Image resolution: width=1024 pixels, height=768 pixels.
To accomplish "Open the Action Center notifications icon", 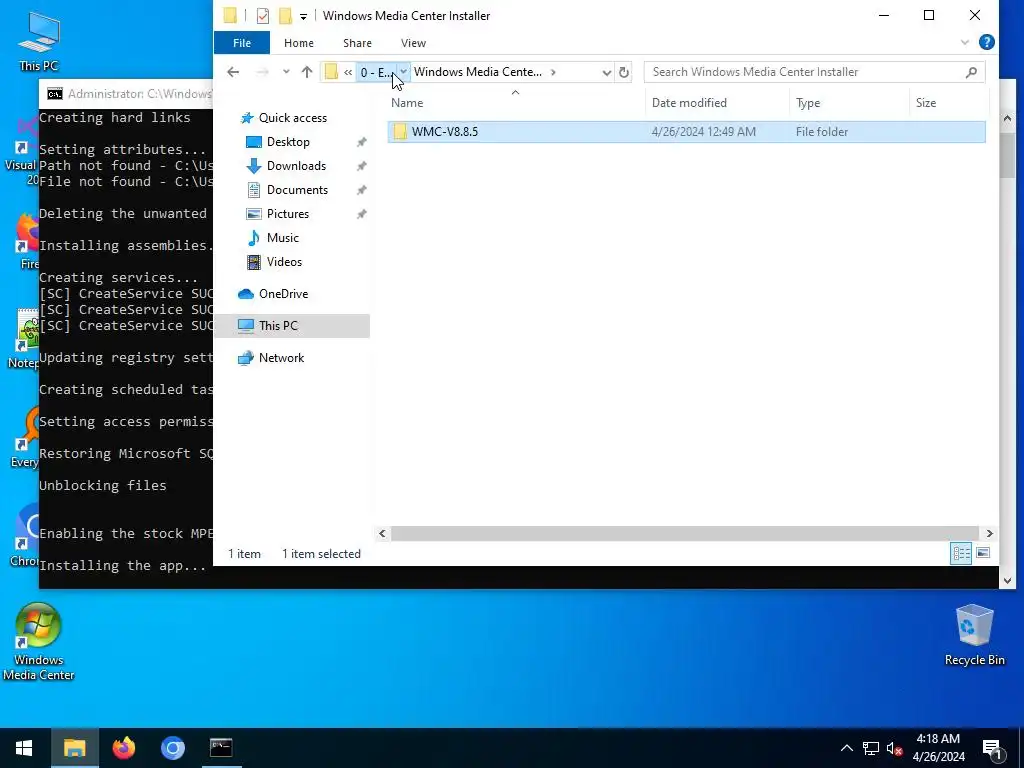I will click(992, 749).
